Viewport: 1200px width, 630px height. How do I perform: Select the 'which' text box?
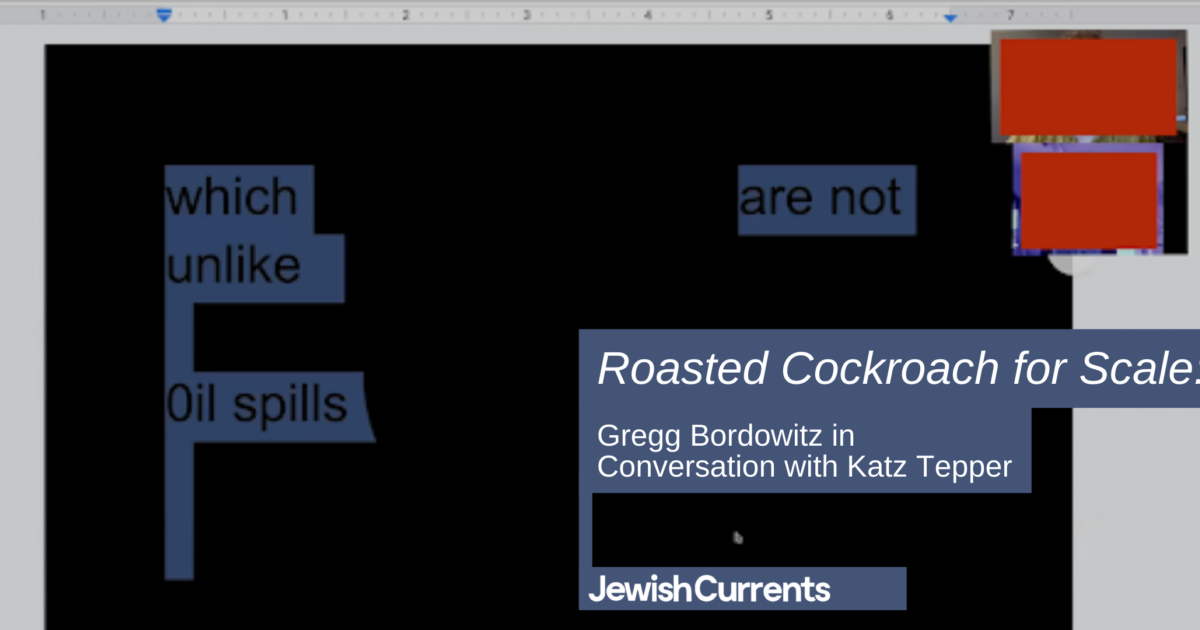[x=233, y=197]
